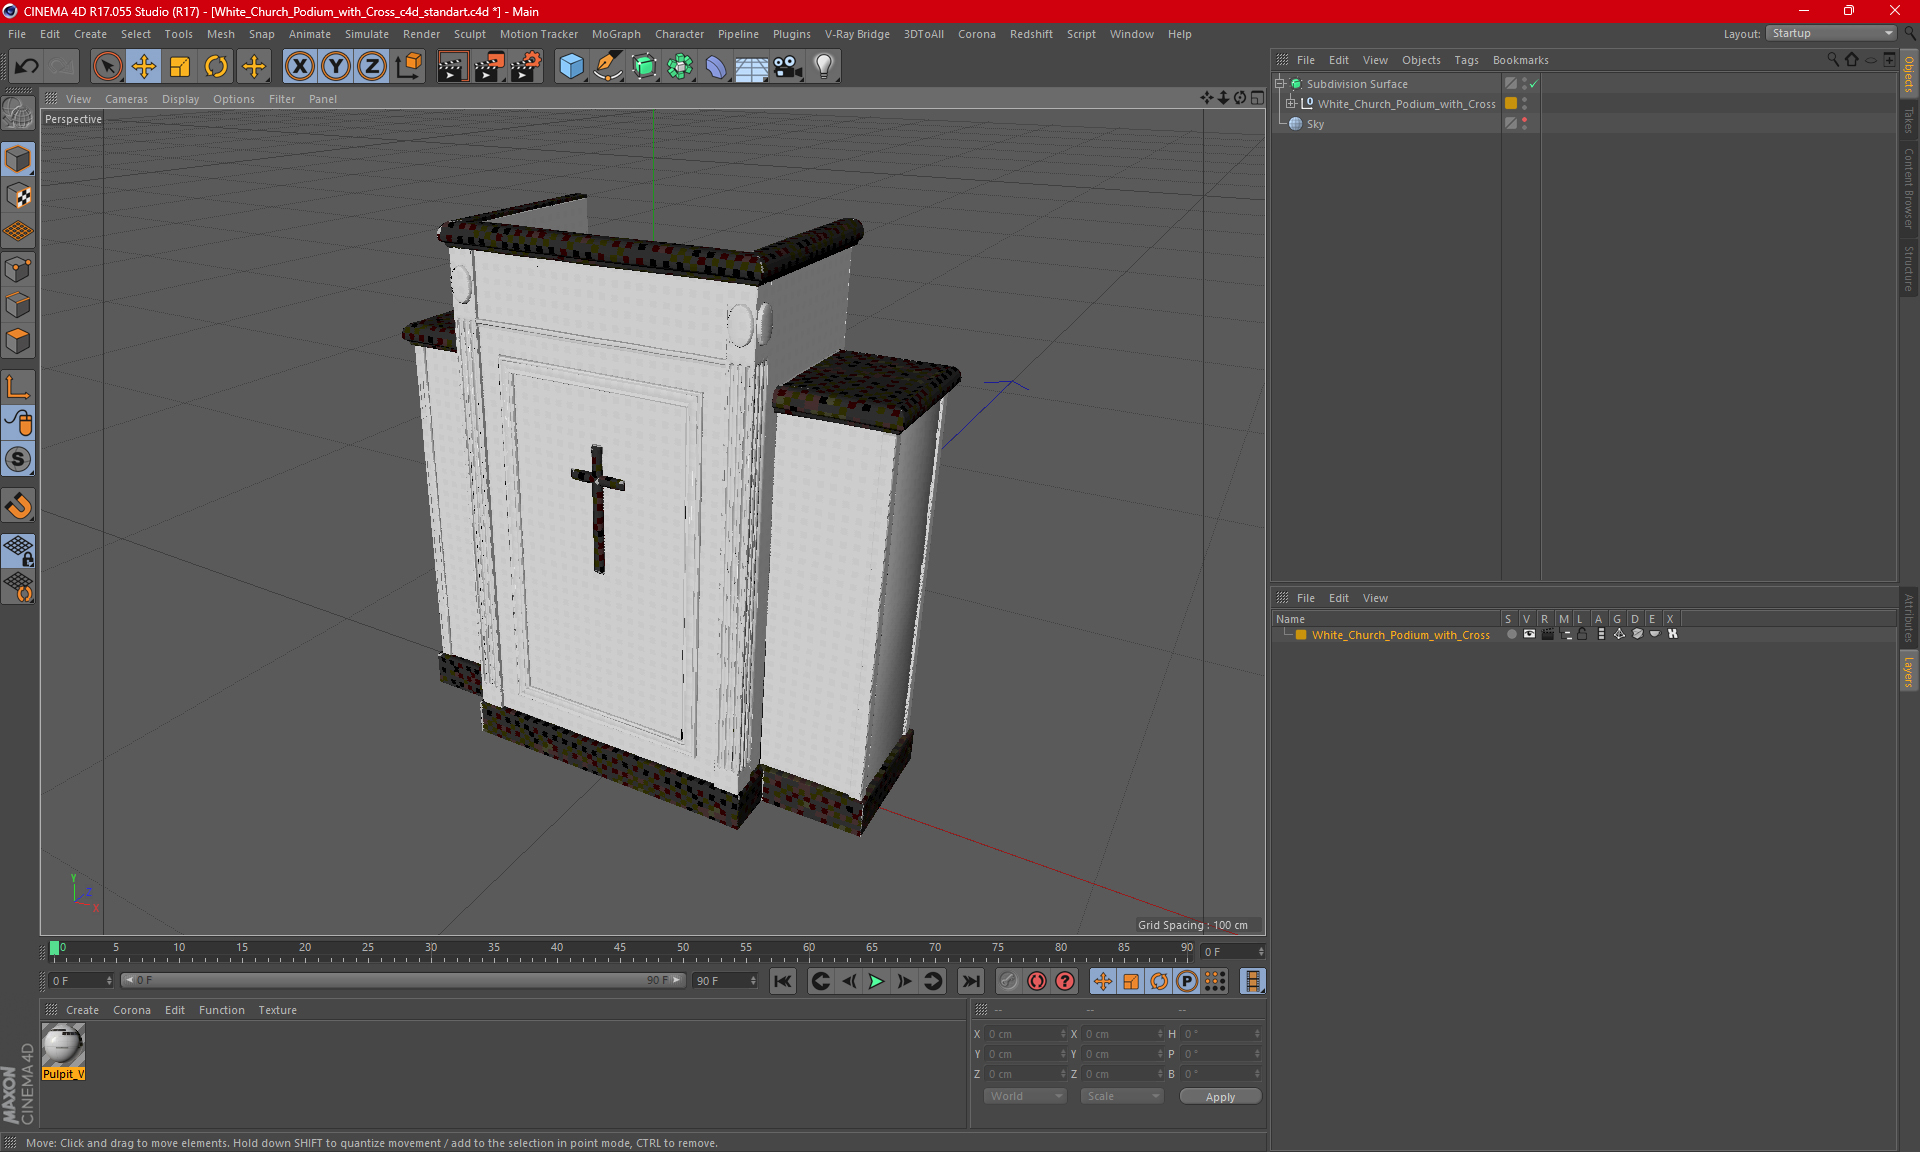Activate the Scale tool
1920x1152 pixels.
point(180,67)
